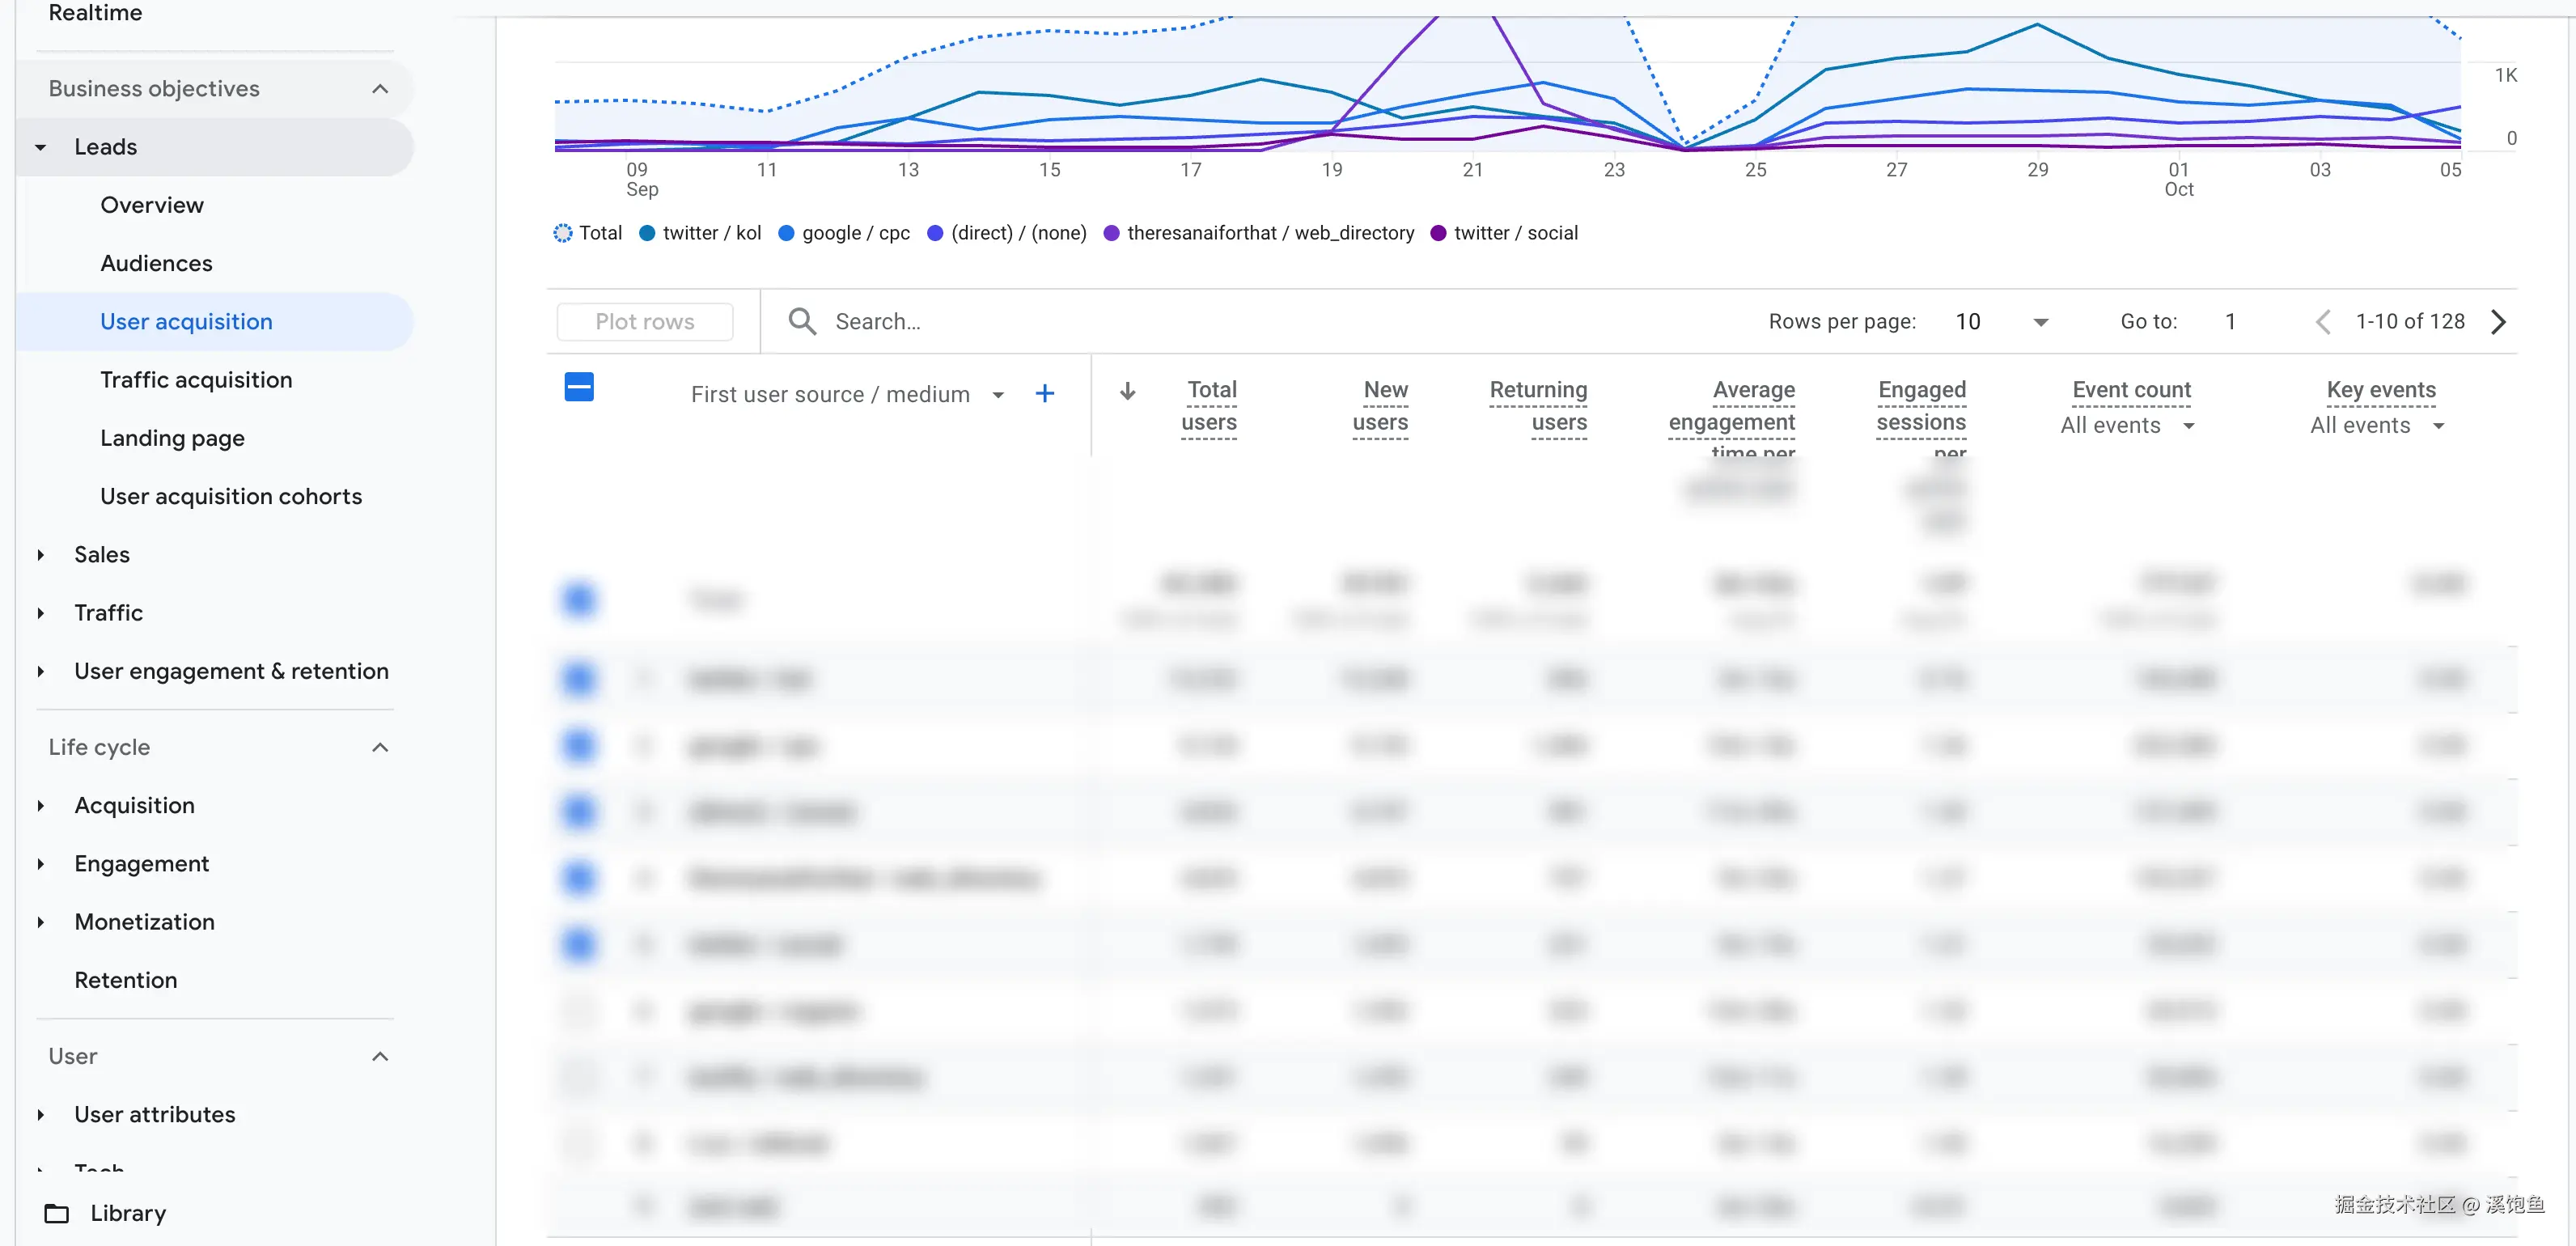Open the Landing page report
The height and width of the screenshot is (1246, 2576).
click(172, 438)
